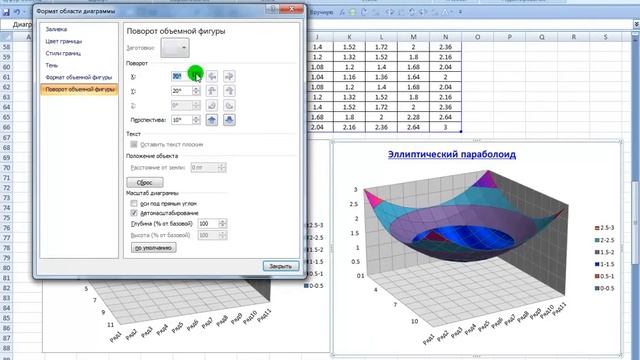The height and width of the screenshot is (360, 640).
Task: Click 'Глубина (% от базовой)' spinner arrows
Action: click(223, 224)
